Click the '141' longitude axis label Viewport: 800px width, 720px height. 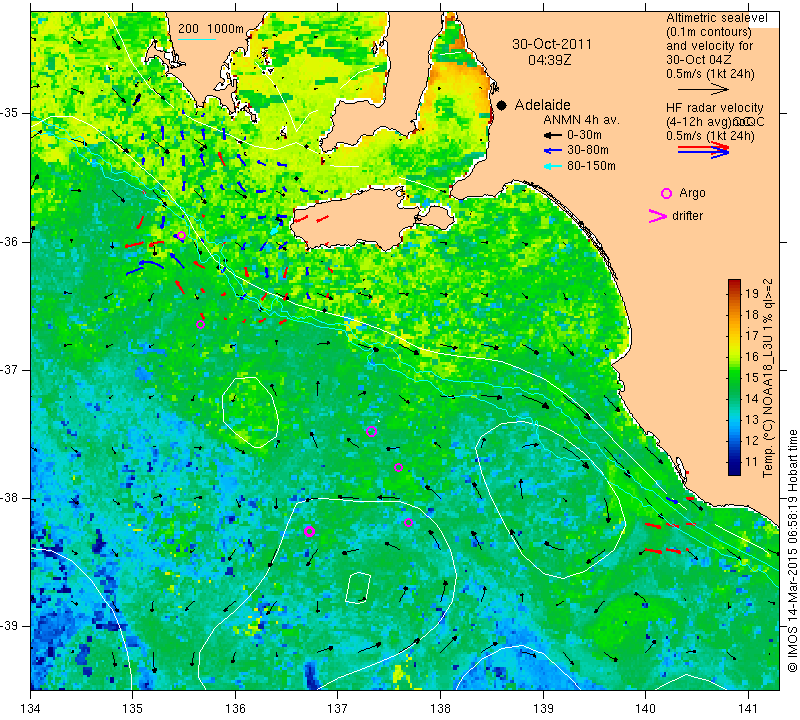[x=748, y=708]
